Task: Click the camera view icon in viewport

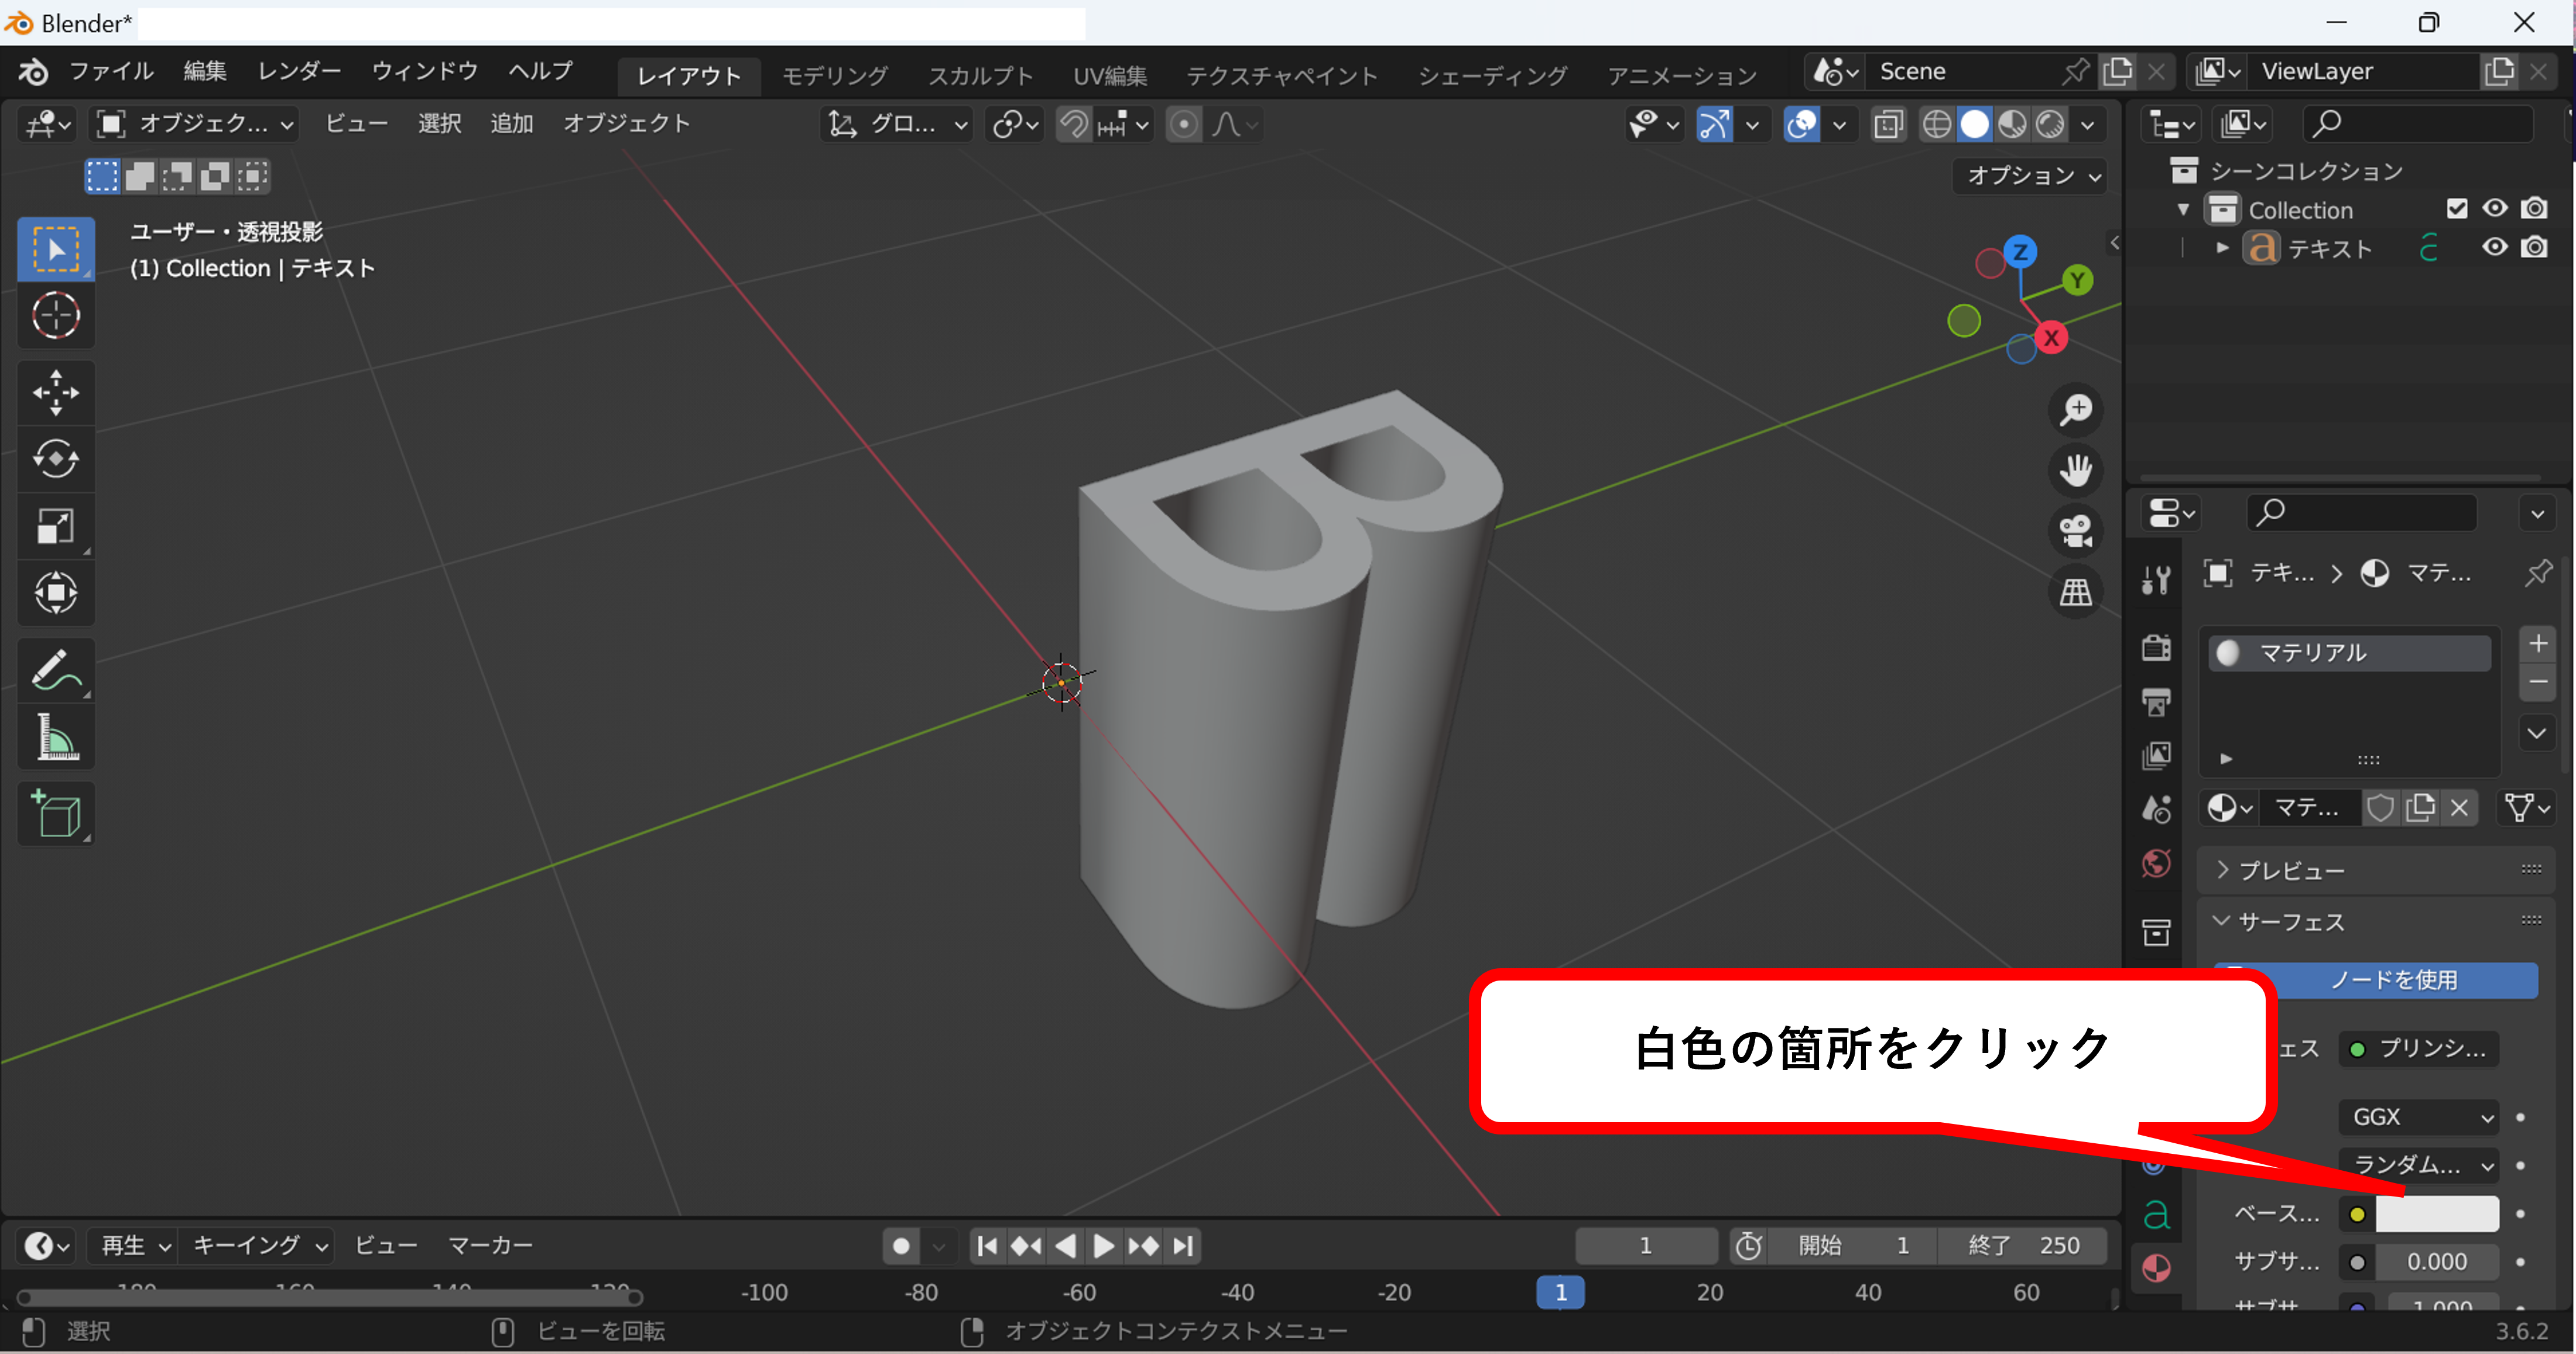Action: (2076, 531)
